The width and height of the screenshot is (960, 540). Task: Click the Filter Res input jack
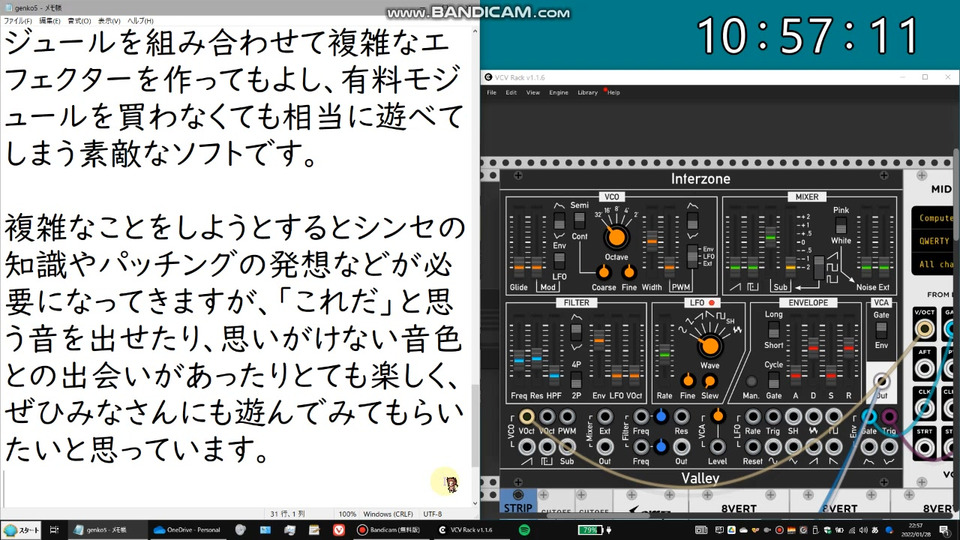point(681,417)
